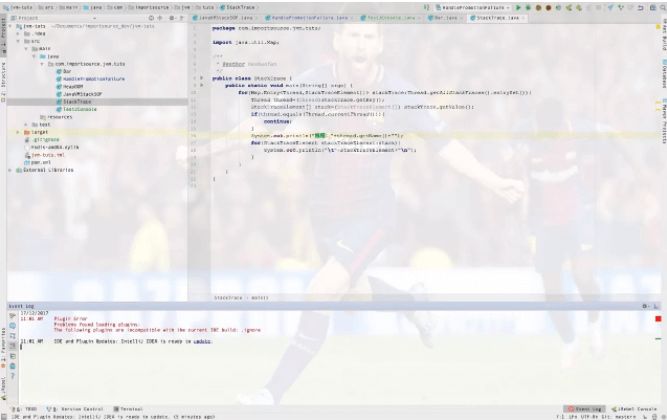The width and height of the screenshot is (667, 420).
Task: Toggle the Project tool window side tab
Action: click(x=3, y=34)
